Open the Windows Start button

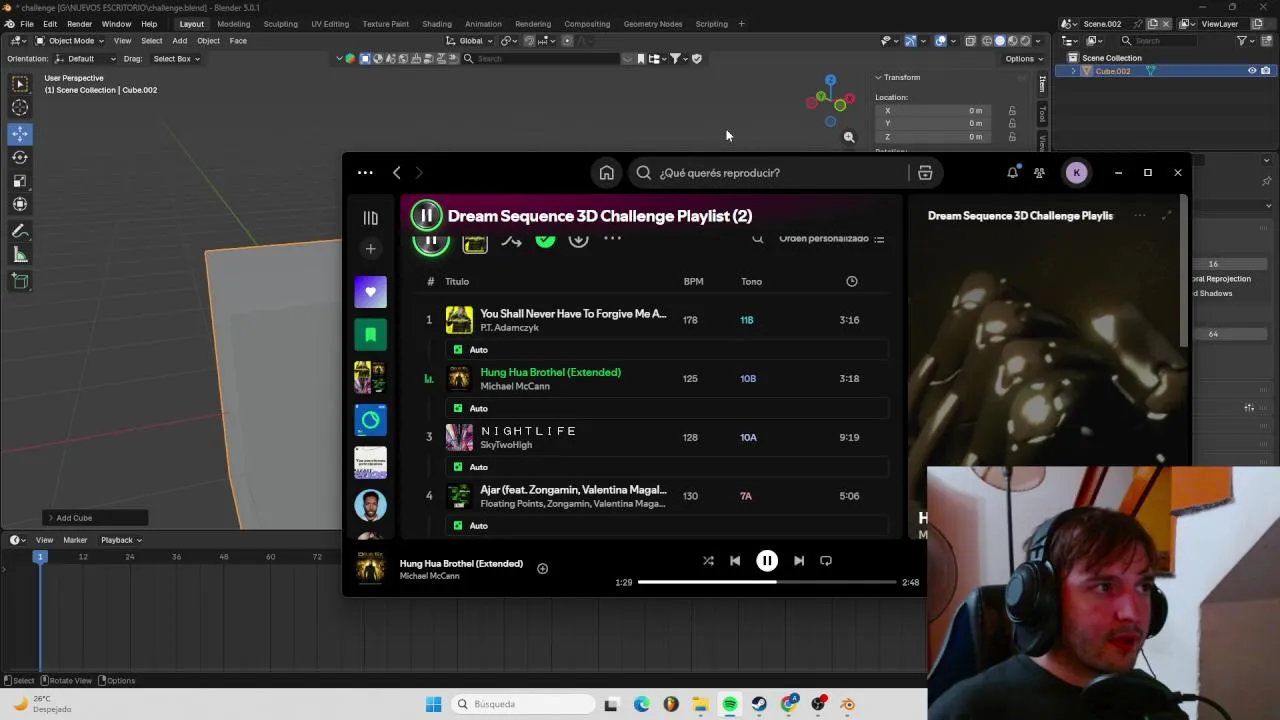pyautogui.click(x=433, y=704)
